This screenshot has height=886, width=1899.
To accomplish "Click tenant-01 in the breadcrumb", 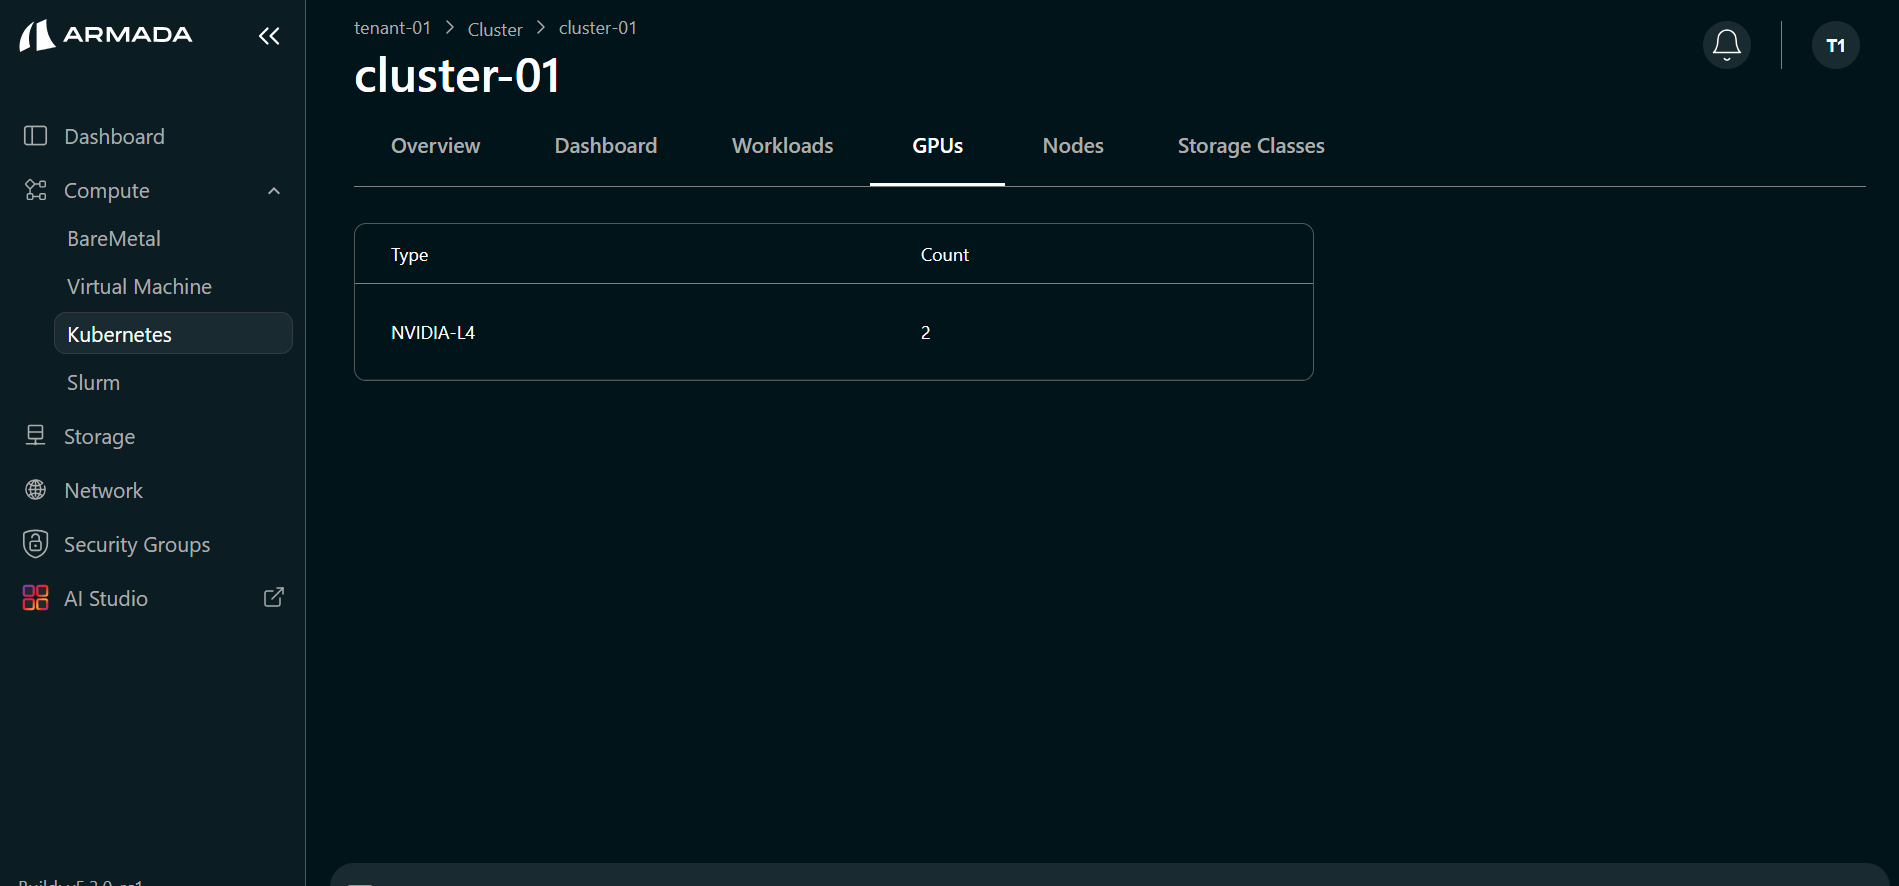I will coord(392,28).
